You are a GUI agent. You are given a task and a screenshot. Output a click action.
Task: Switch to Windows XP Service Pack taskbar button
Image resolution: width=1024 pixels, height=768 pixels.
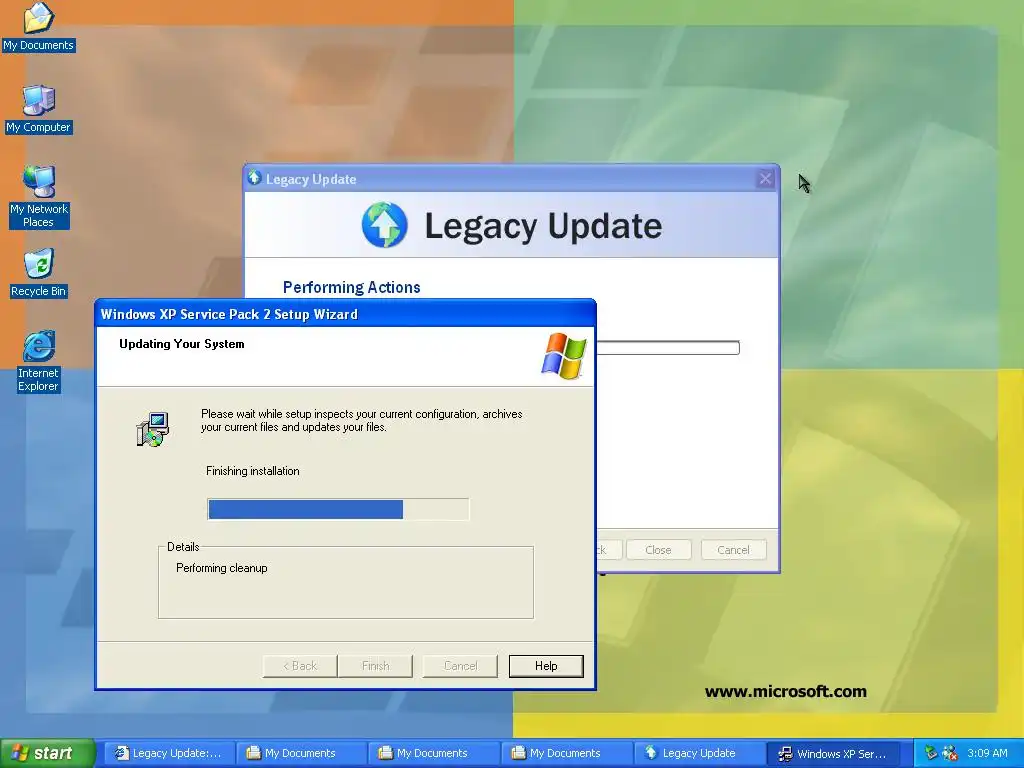point(832,753)
